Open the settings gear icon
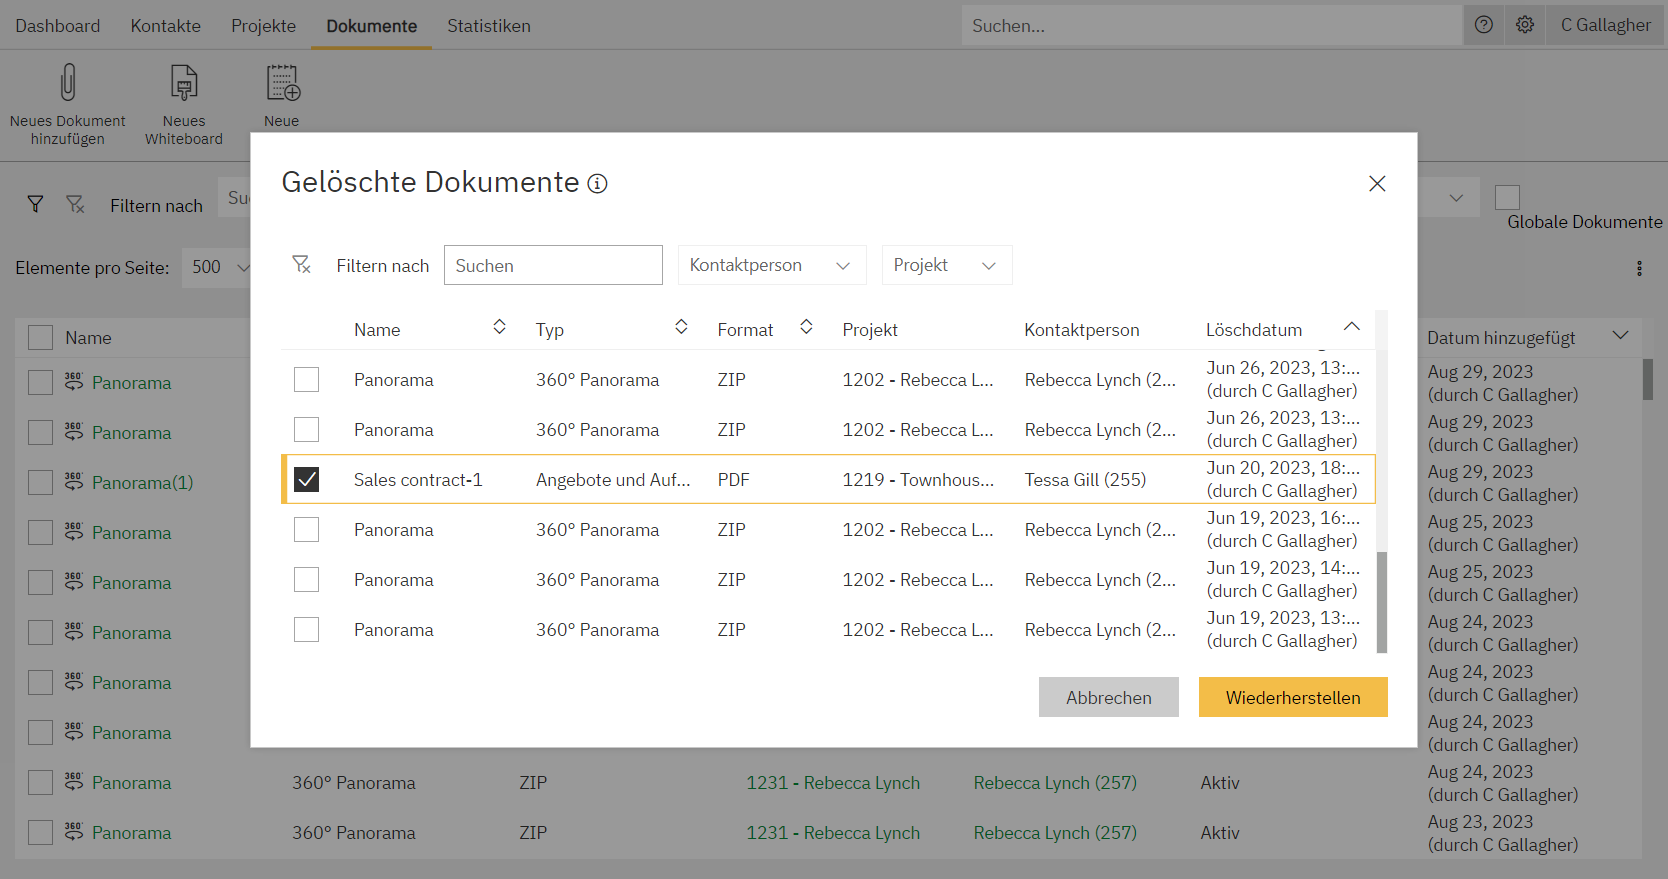The width and height of the screenshot is (1668, 879). pos(1525,25)
